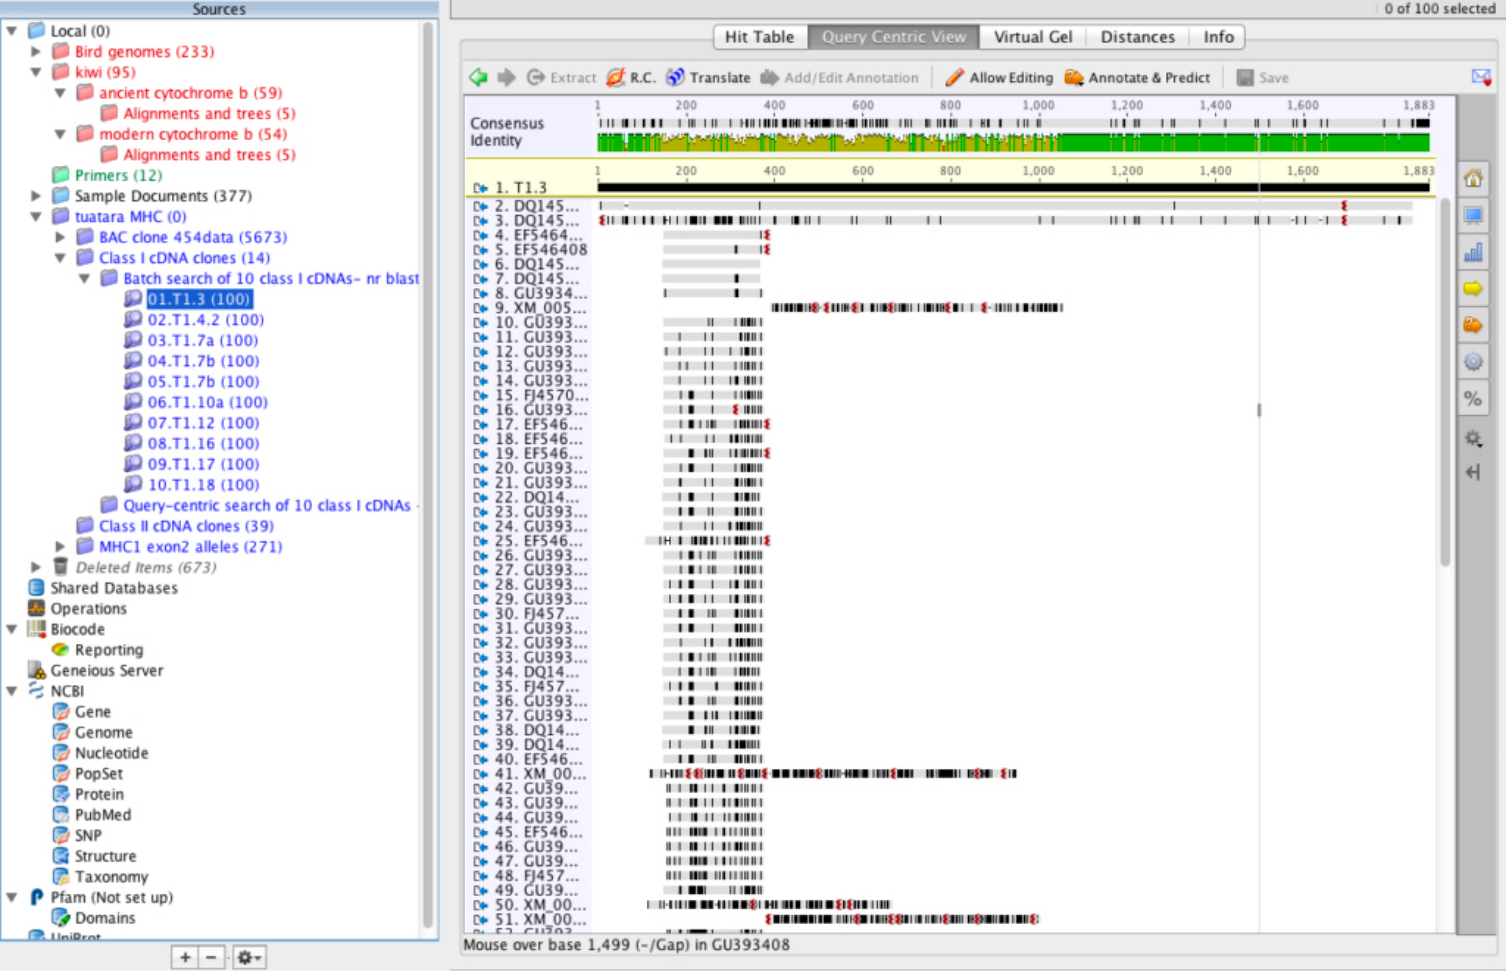Image resolution: width=1506 pixels, height=971 pixels.
Task: Reverse complement with the R.C. button
Action: 631,77
